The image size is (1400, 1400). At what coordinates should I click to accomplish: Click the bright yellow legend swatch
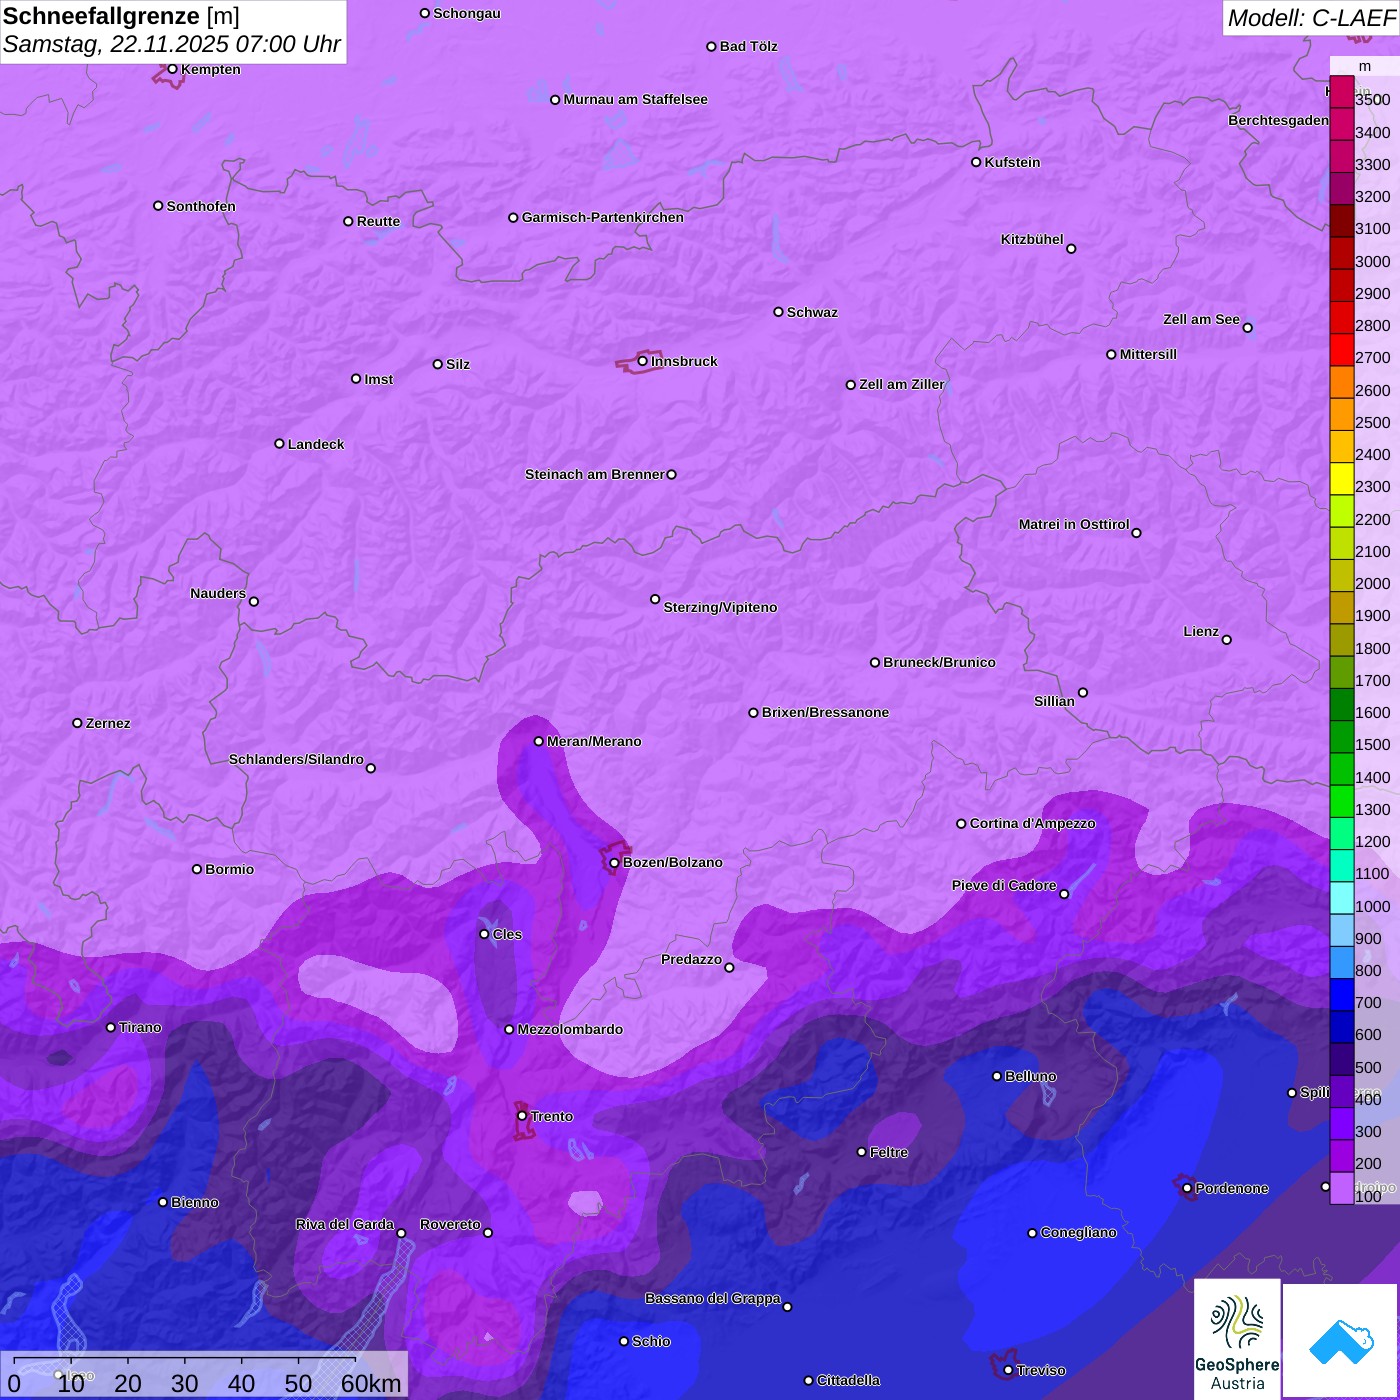(1342, 478)
